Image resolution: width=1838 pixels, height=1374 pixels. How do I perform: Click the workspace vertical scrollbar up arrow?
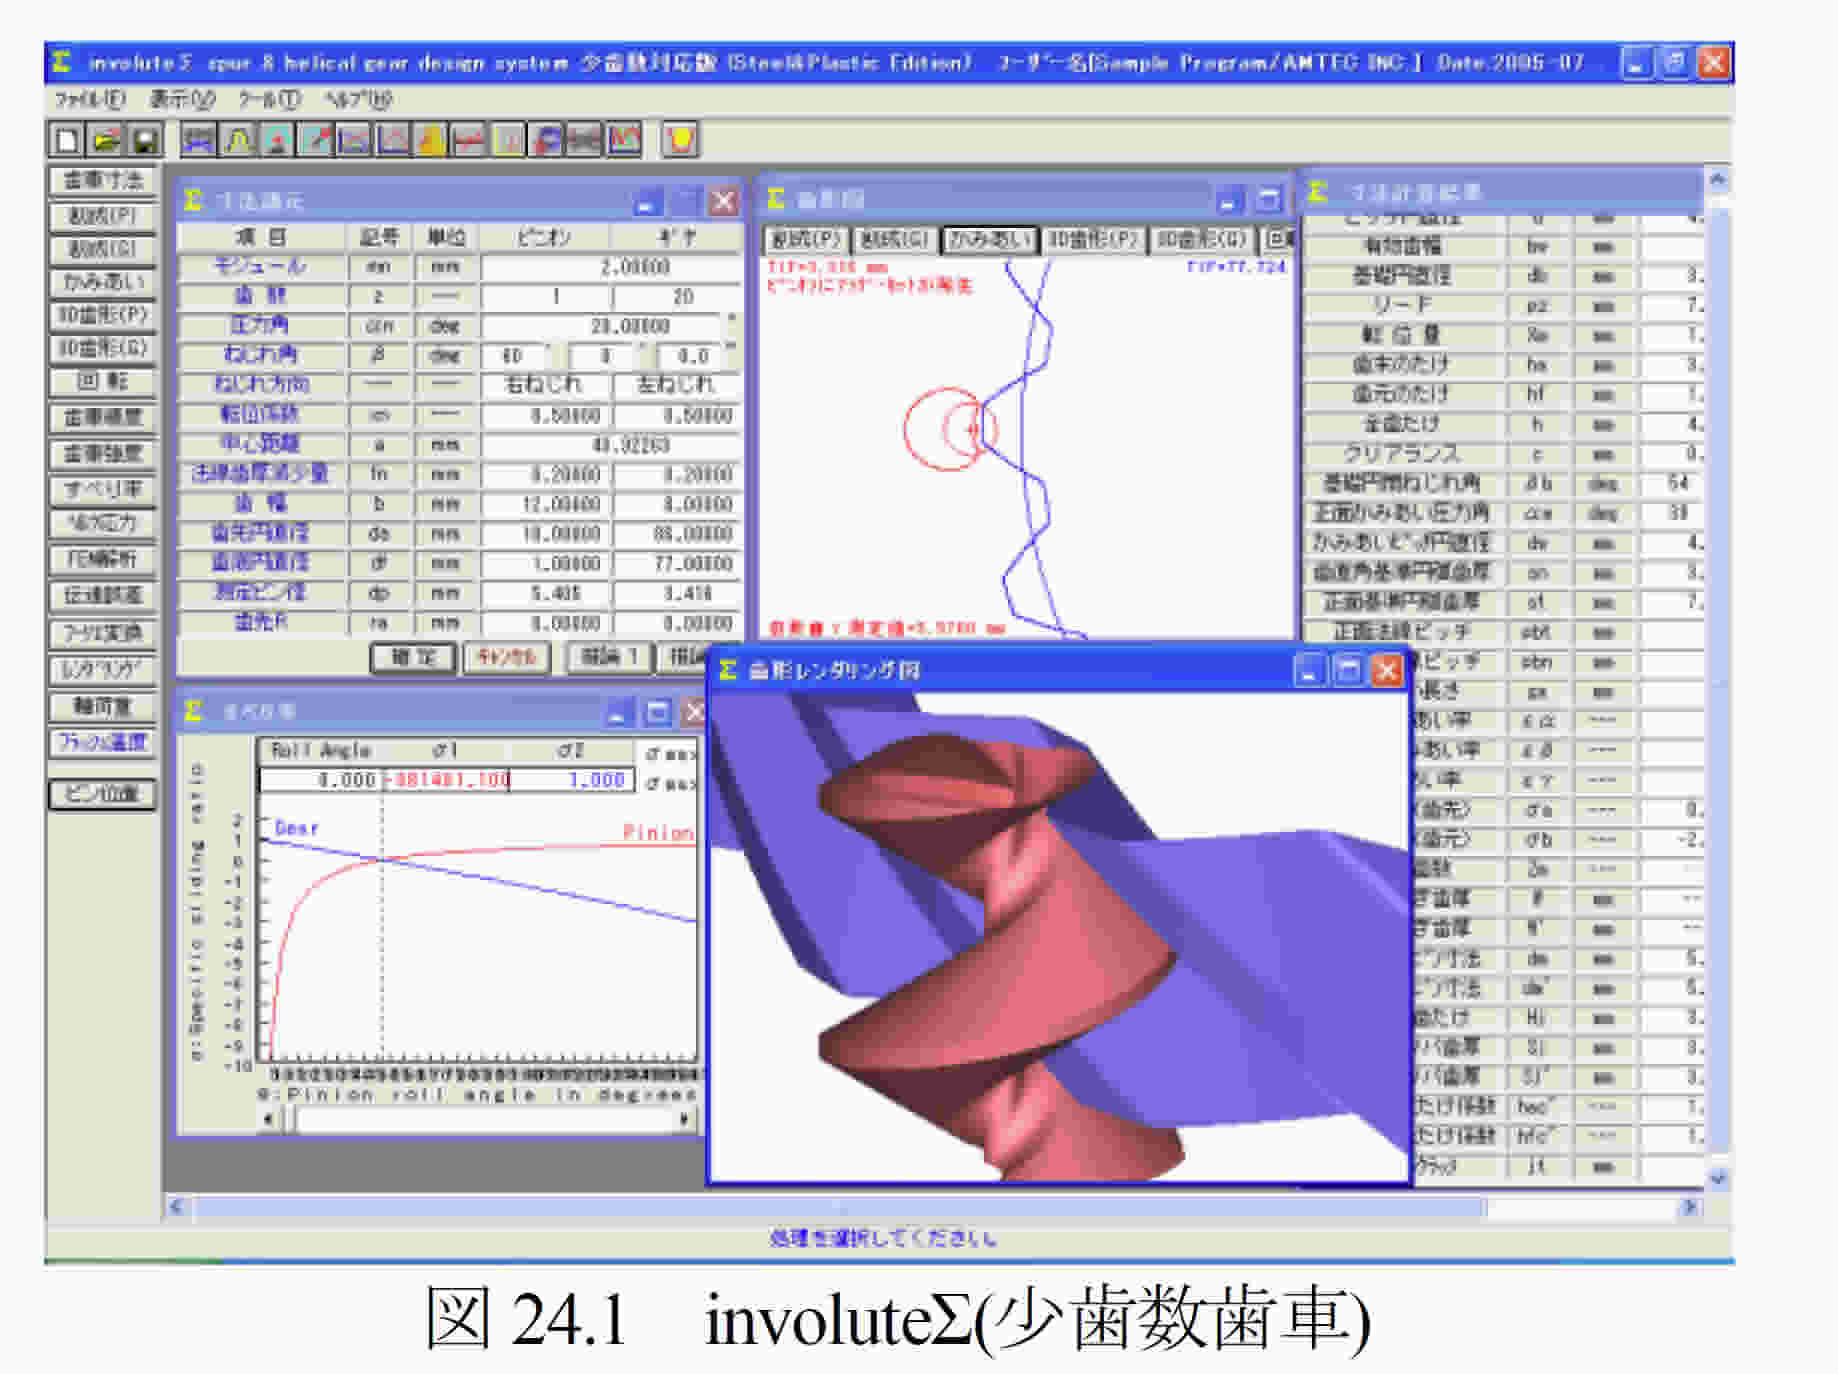1718,180
